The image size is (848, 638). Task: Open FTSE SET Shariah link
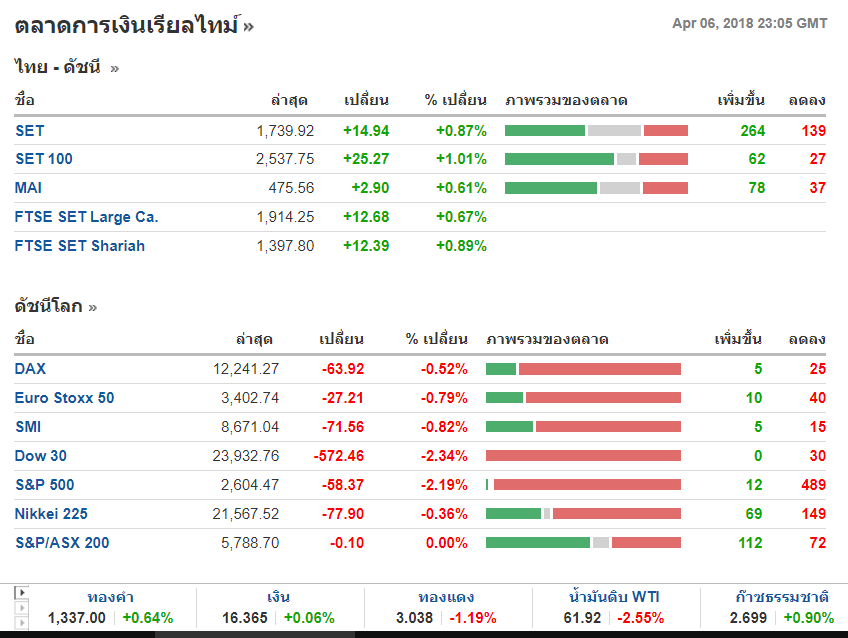click(80, 246)
